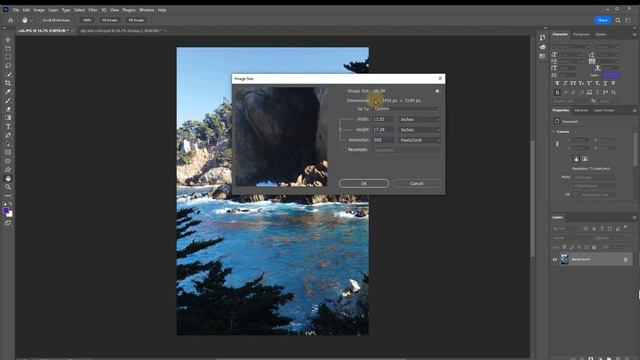
Task: Click the Faux Bold icon in Character panel
Action: 557,83
